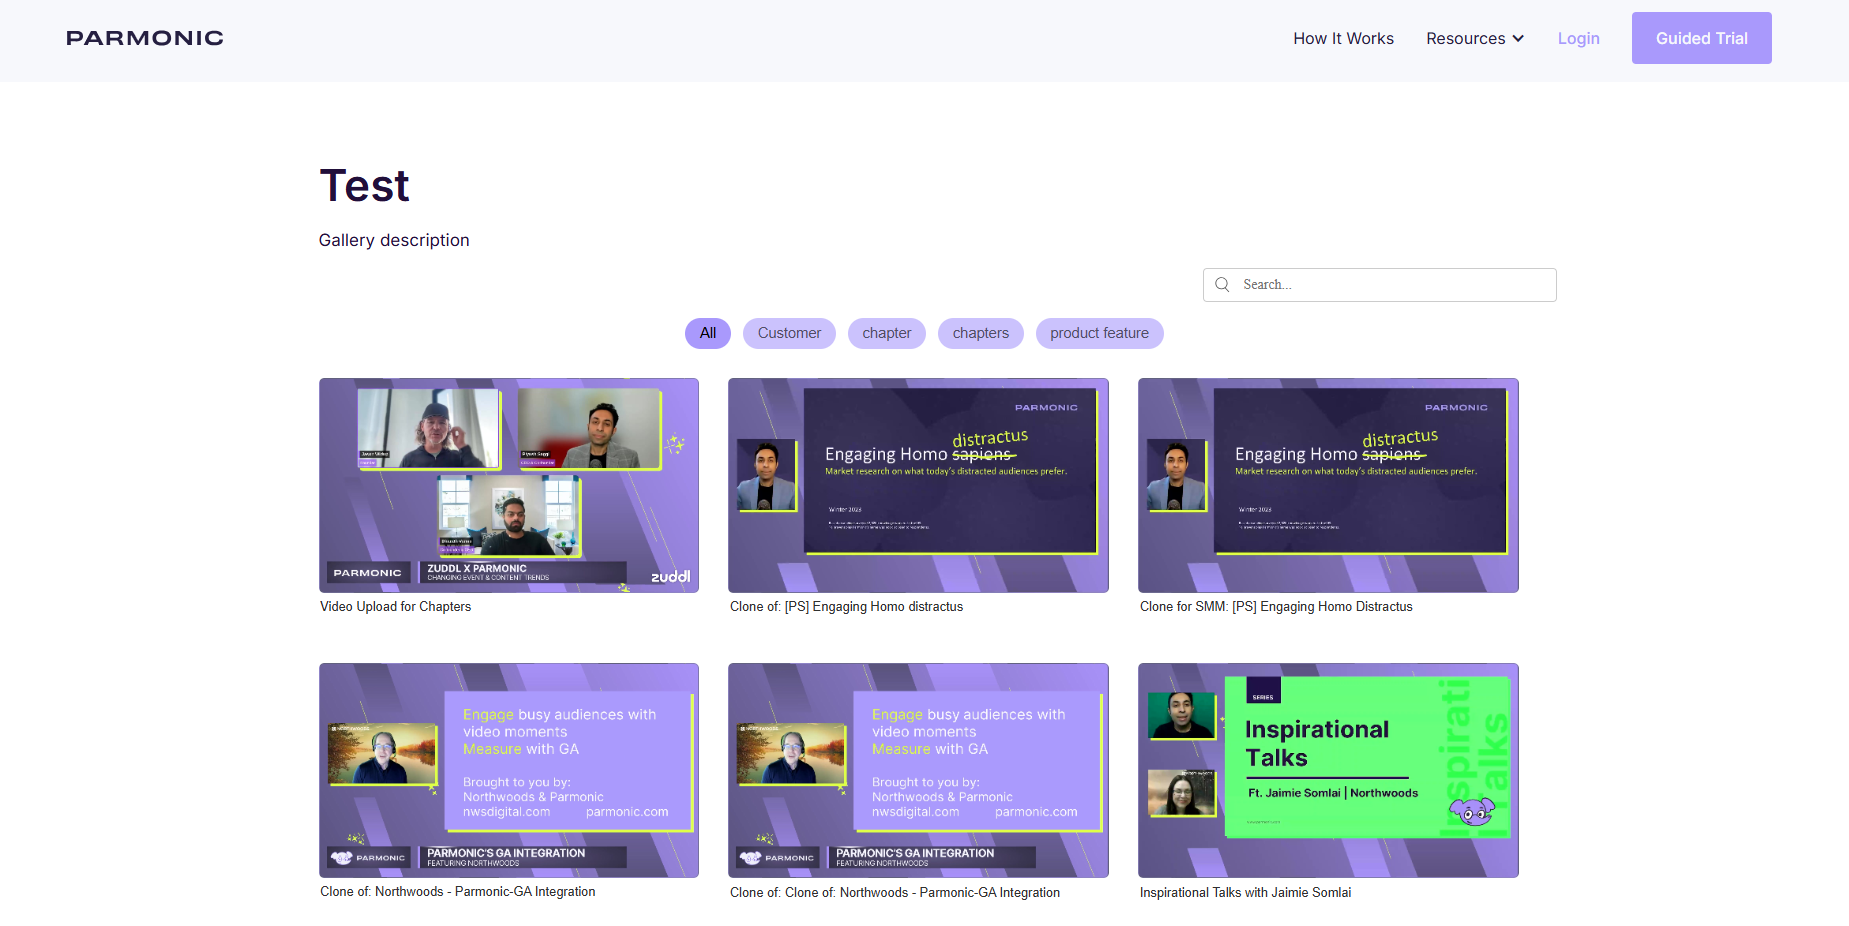This screenshot has width=1849, height=926.
Task: Filter gallery by chapter tag
Action: coord(887,333)
